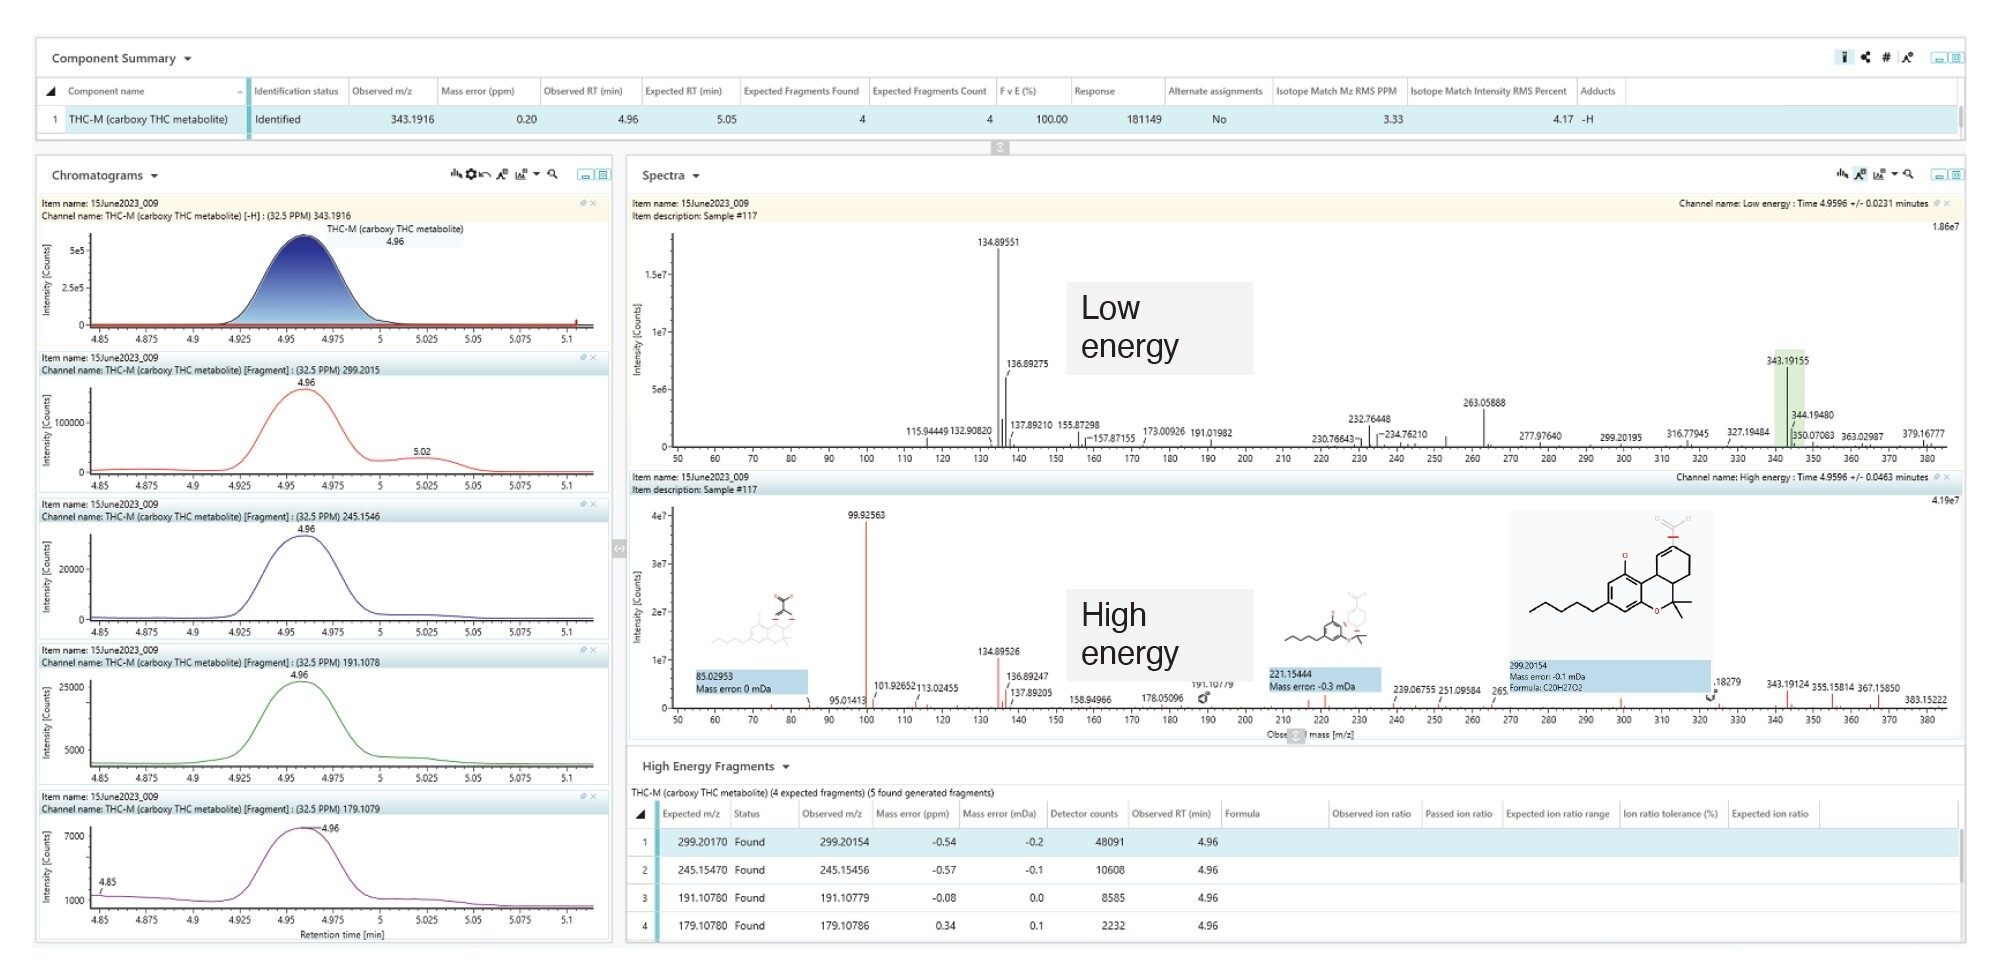This screenshot has height=979, width=2000.
Task: Select the THC-M (carboxy THC metabolite) row
Action: [x=998, y=119]
